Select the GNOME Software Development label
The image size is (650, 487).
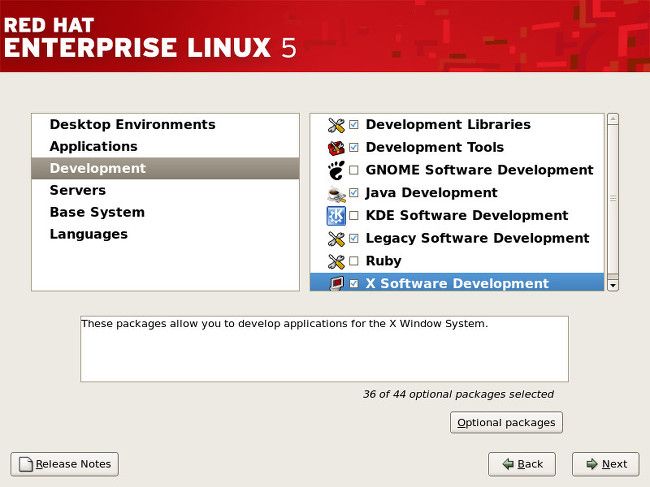point(480,170)
